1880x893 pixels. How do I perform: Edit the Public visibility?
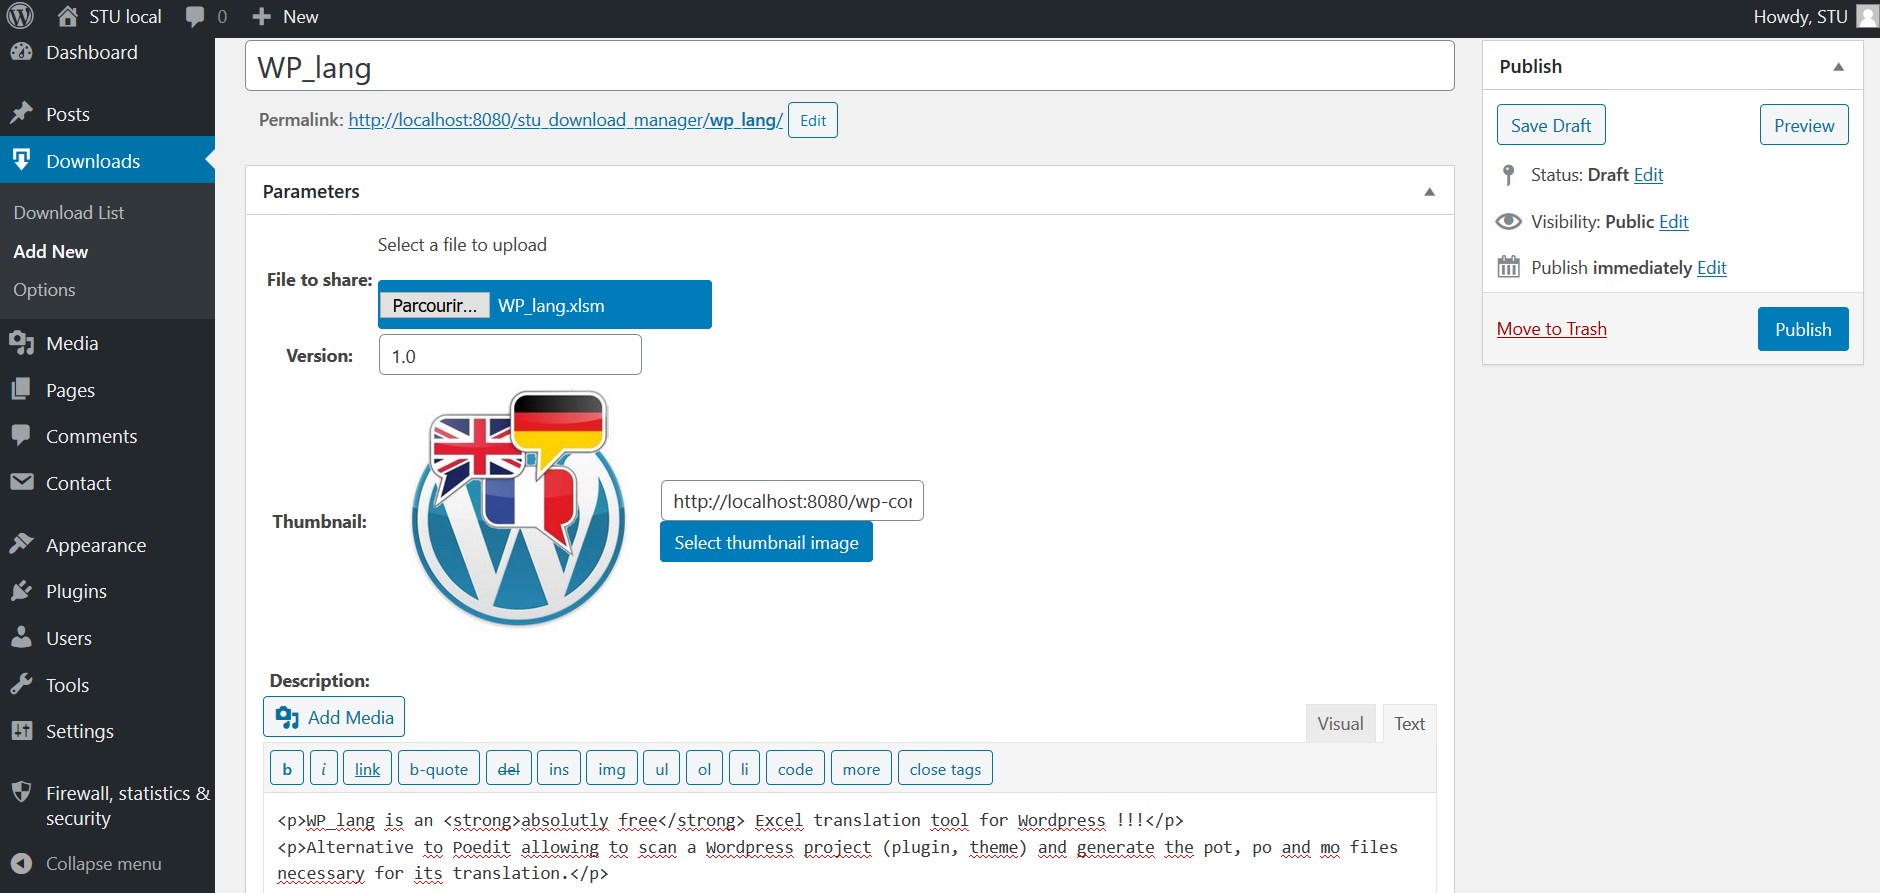(1673, 222)
